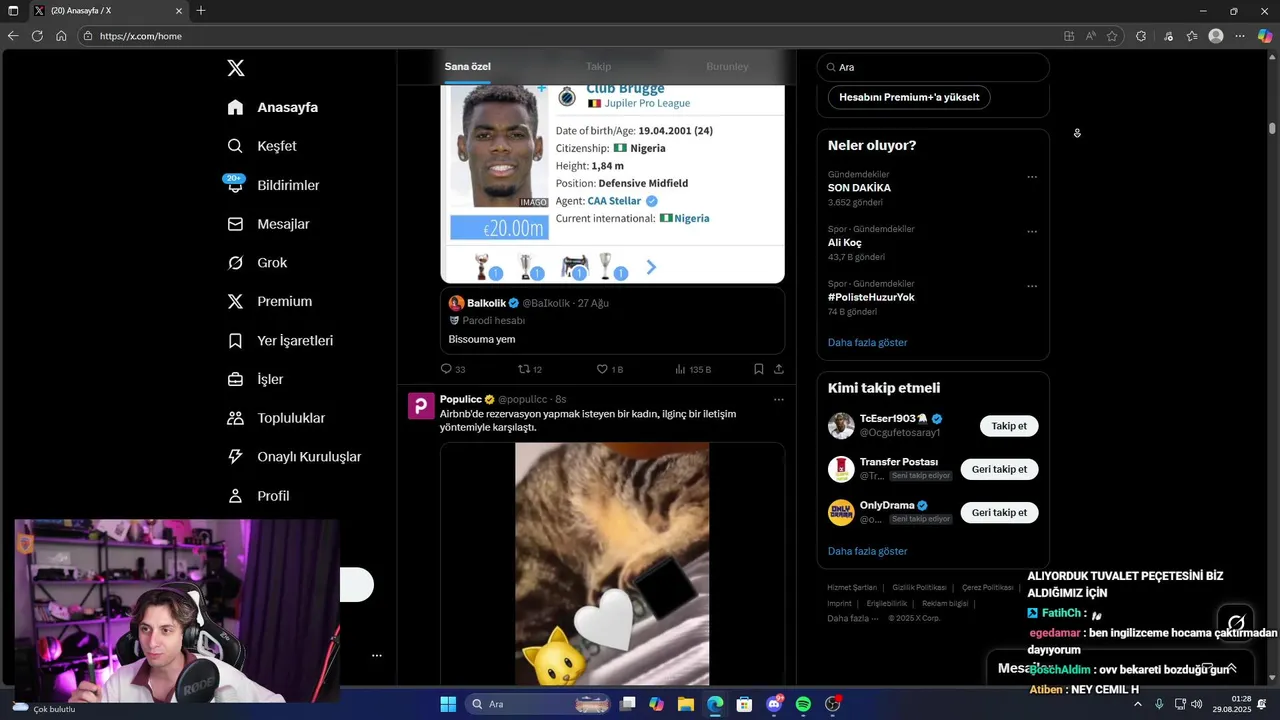The image size is (1280, 720).
Task: Open Premium from sidebar
Action: (x=269, y=301)
